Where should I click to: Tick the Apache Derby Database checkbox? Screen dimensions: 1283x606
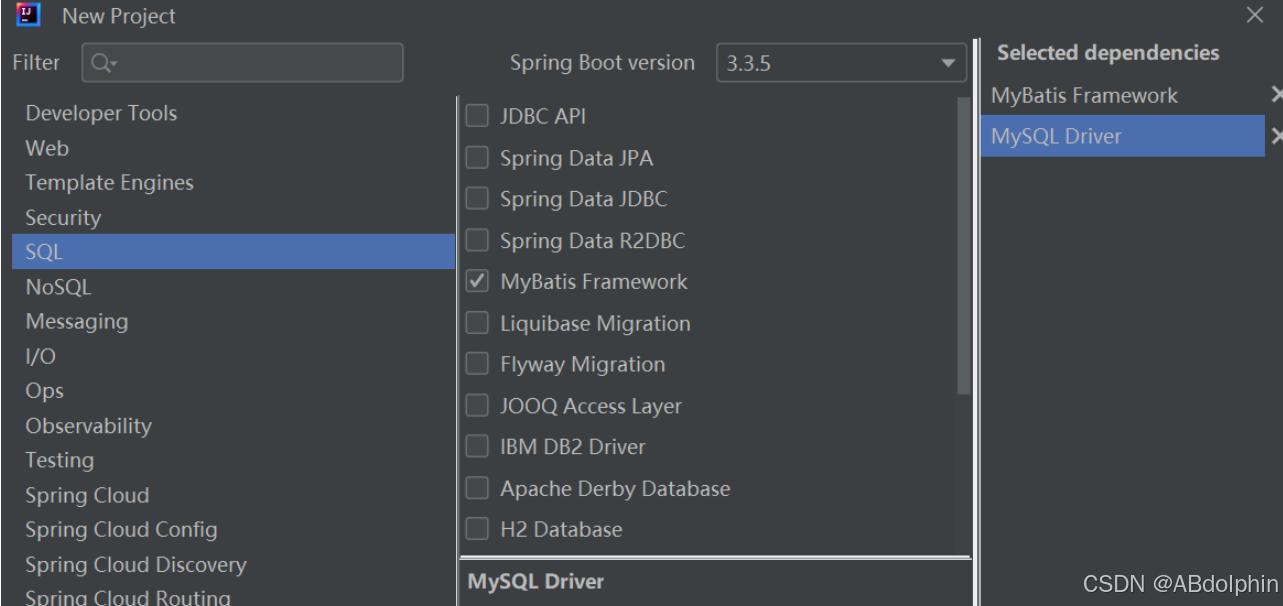click(478, 489)
